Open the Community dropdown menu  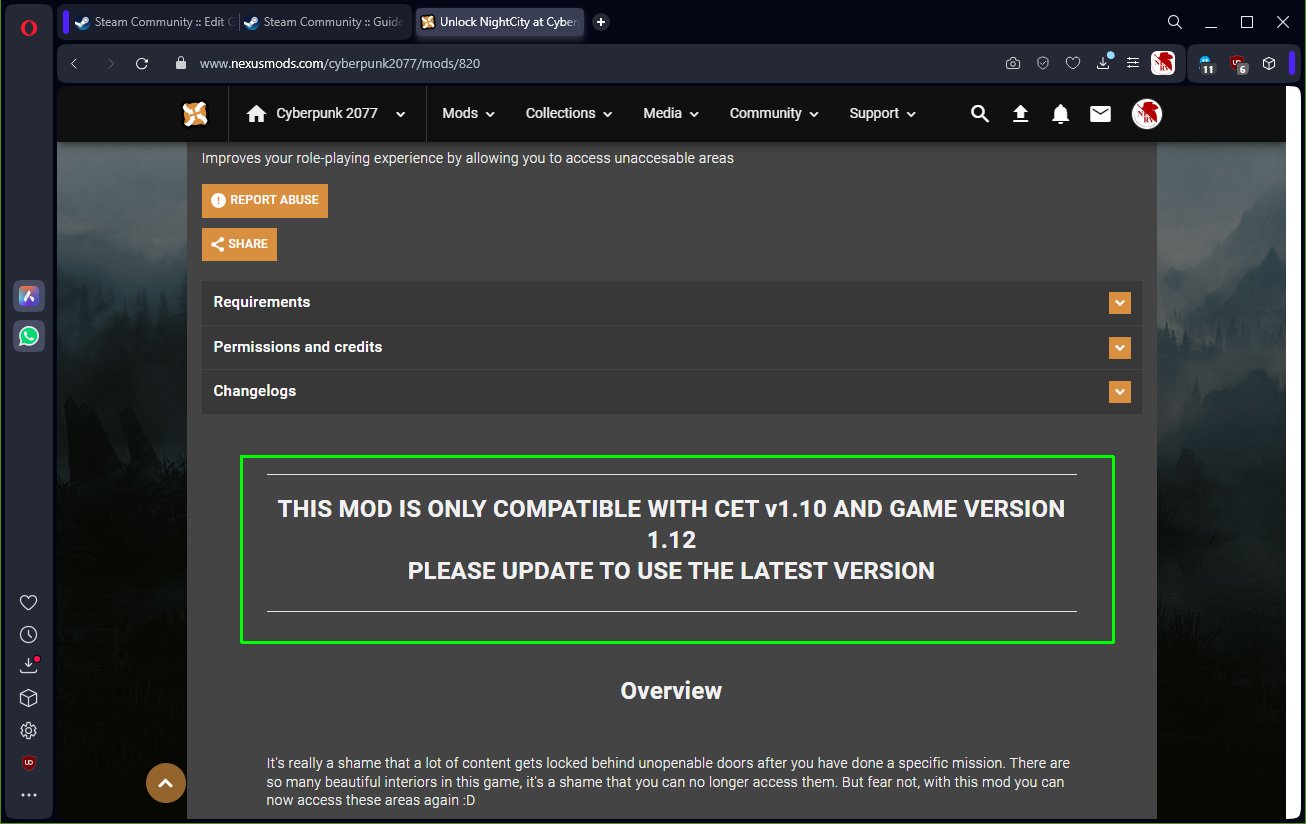(x=774, y=114)
